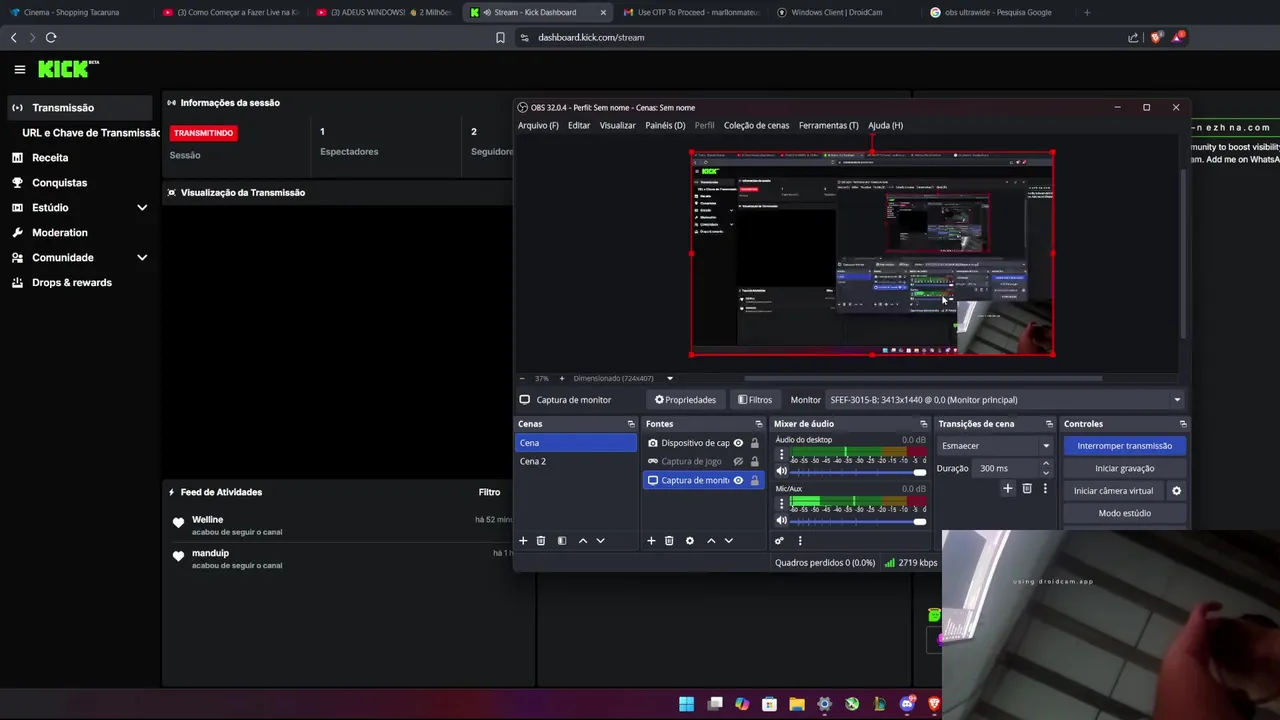Mute the Áudio do desktop channel
This screenshot has height=720, width=1280.
tap(782, 471)
